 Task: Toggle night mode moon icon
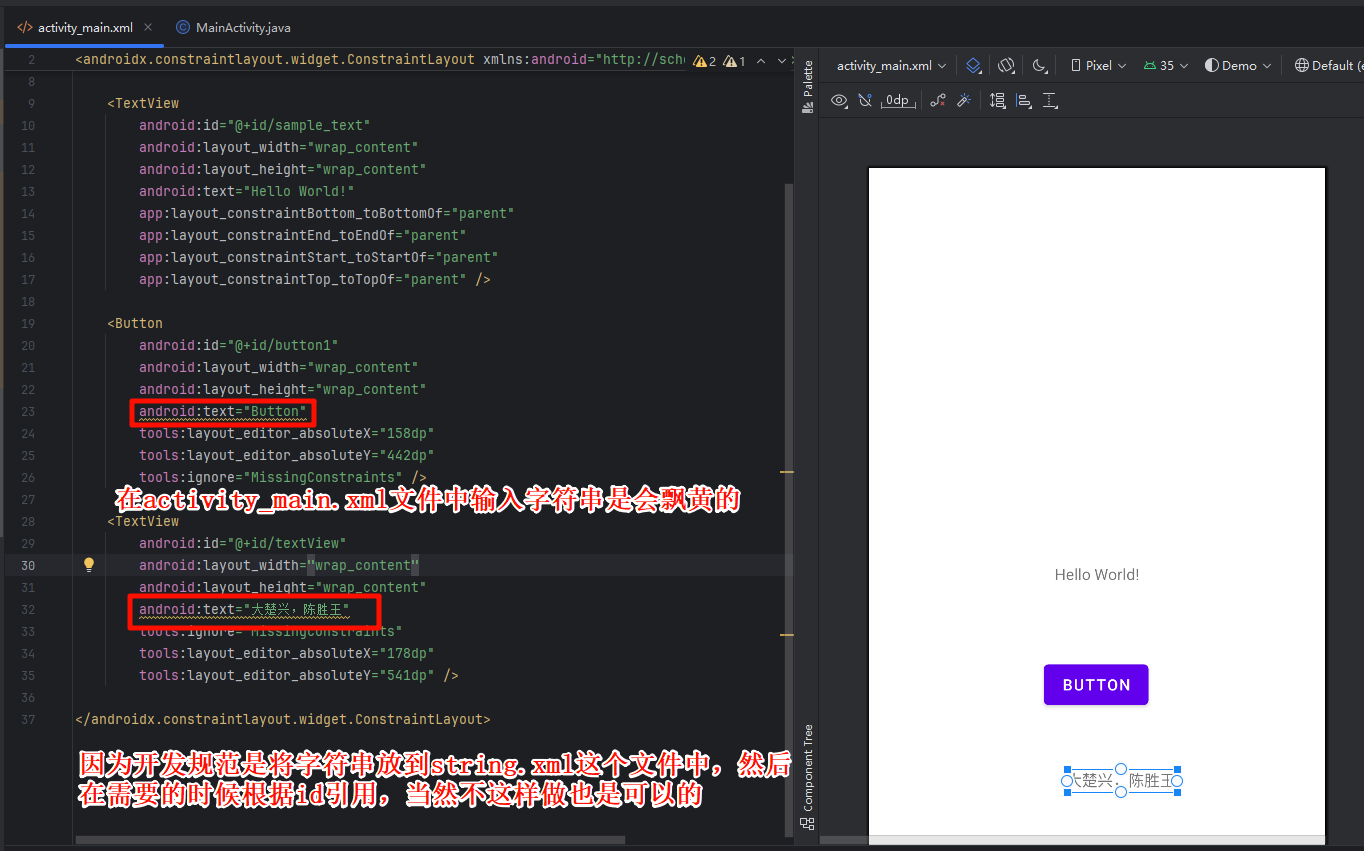coord(1039,65)
